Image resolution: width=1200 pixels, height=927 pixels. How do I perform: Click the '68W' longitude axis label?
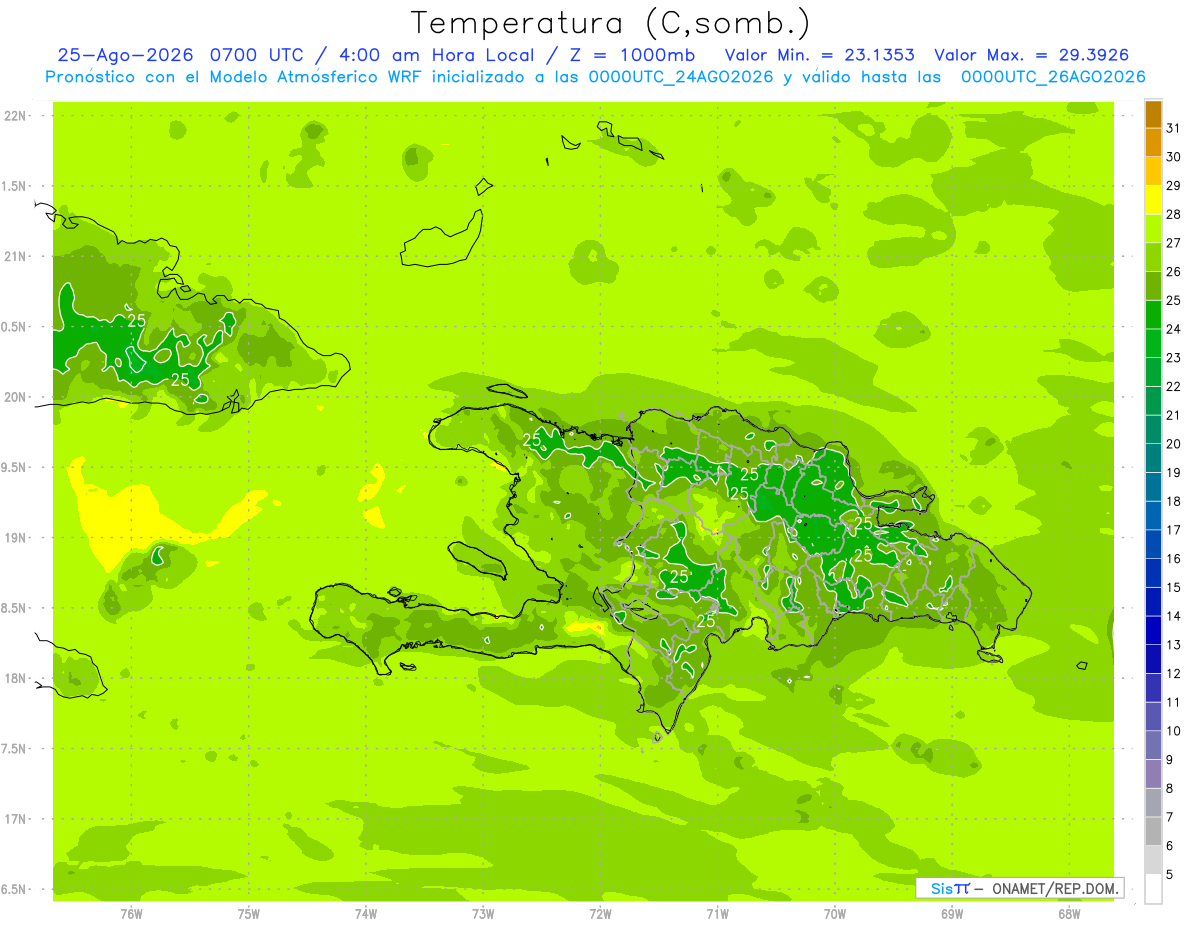(1069, 914)
